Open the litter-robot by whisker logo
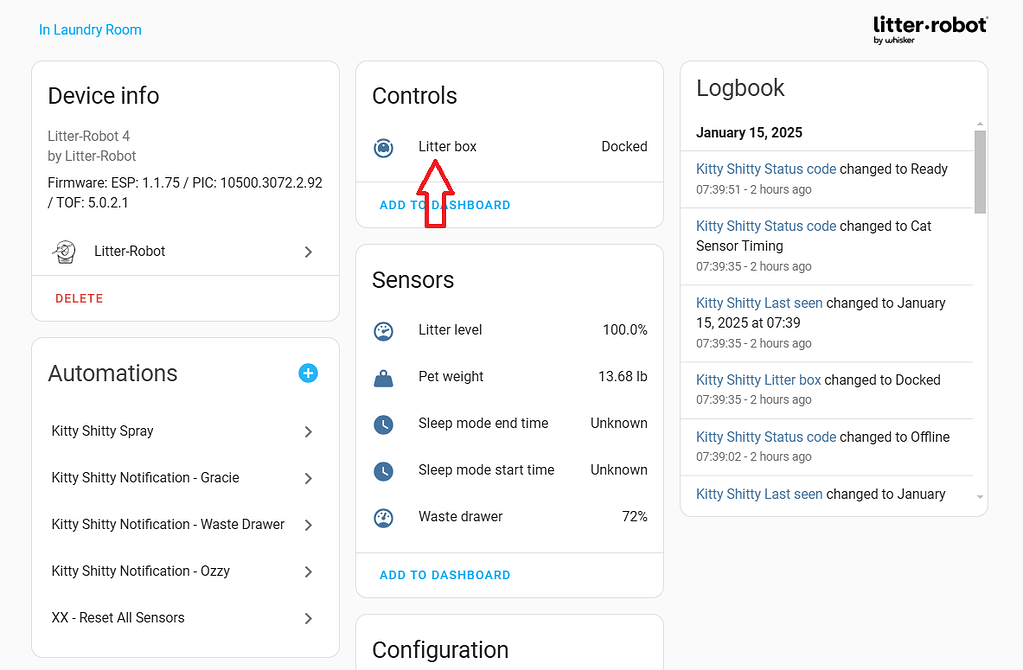 (x=929, y=28)
